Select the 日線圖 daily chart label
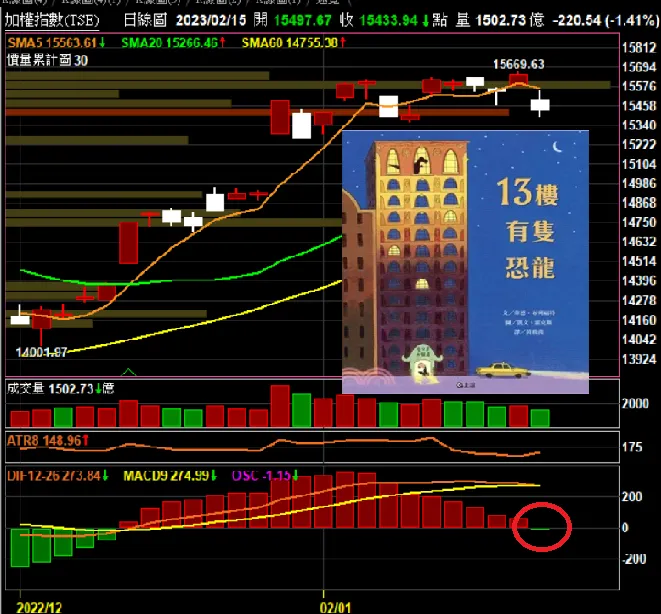 coord(145,20)
